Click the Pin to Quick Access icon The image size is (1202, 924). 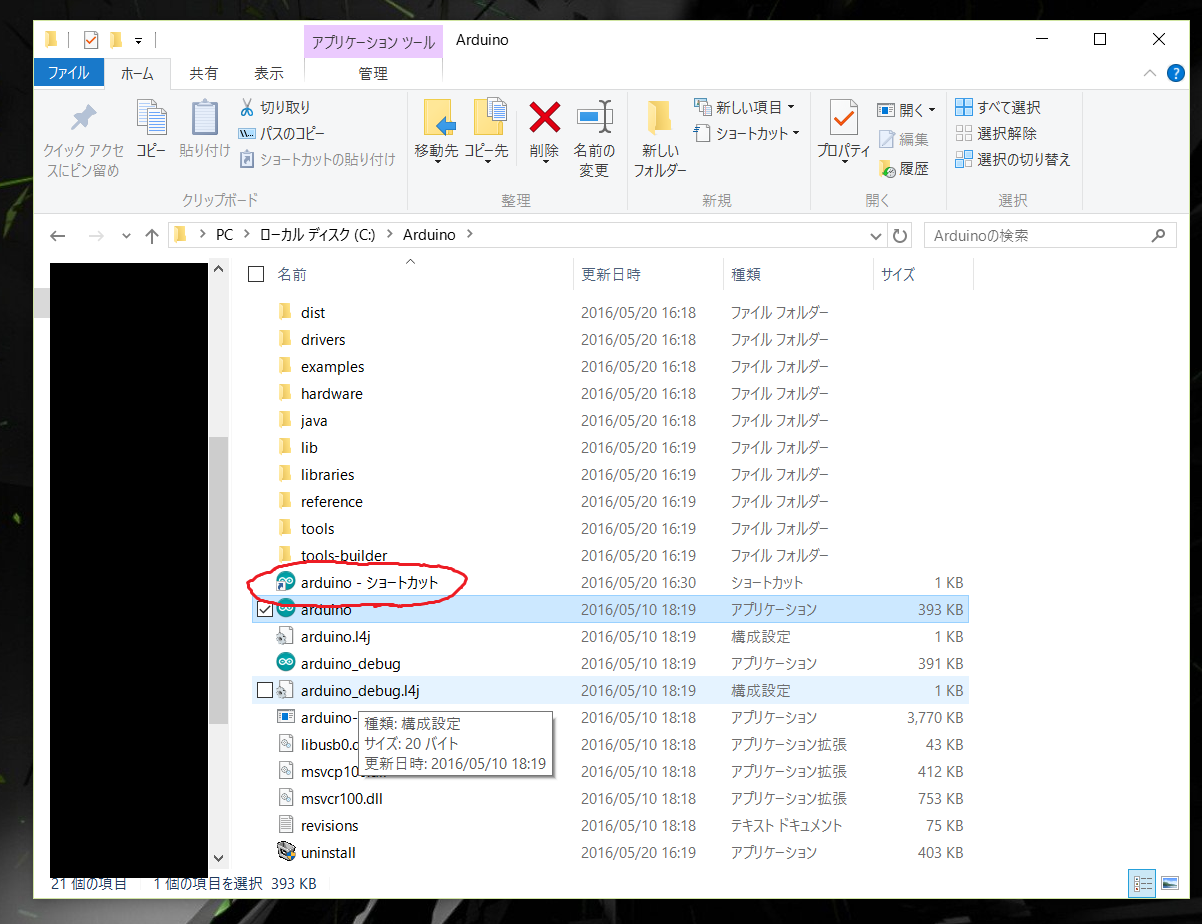(83, 119)
